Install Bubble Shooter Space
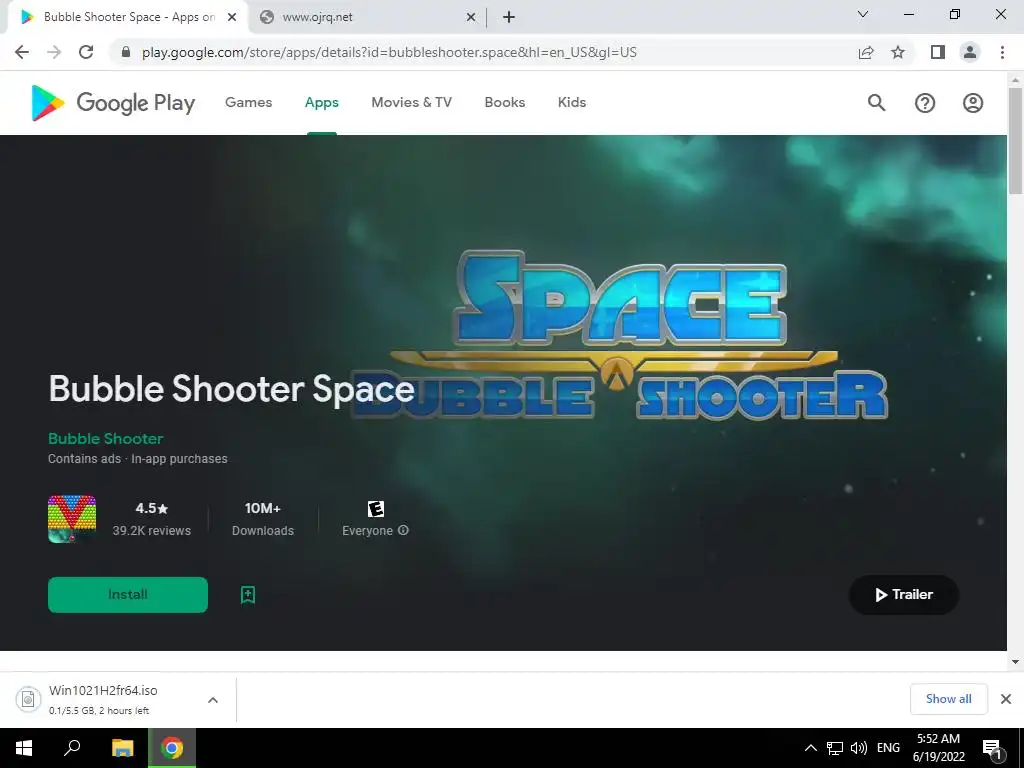The height and width of the screenshot is (768, 1024). [x=128, y=594]
